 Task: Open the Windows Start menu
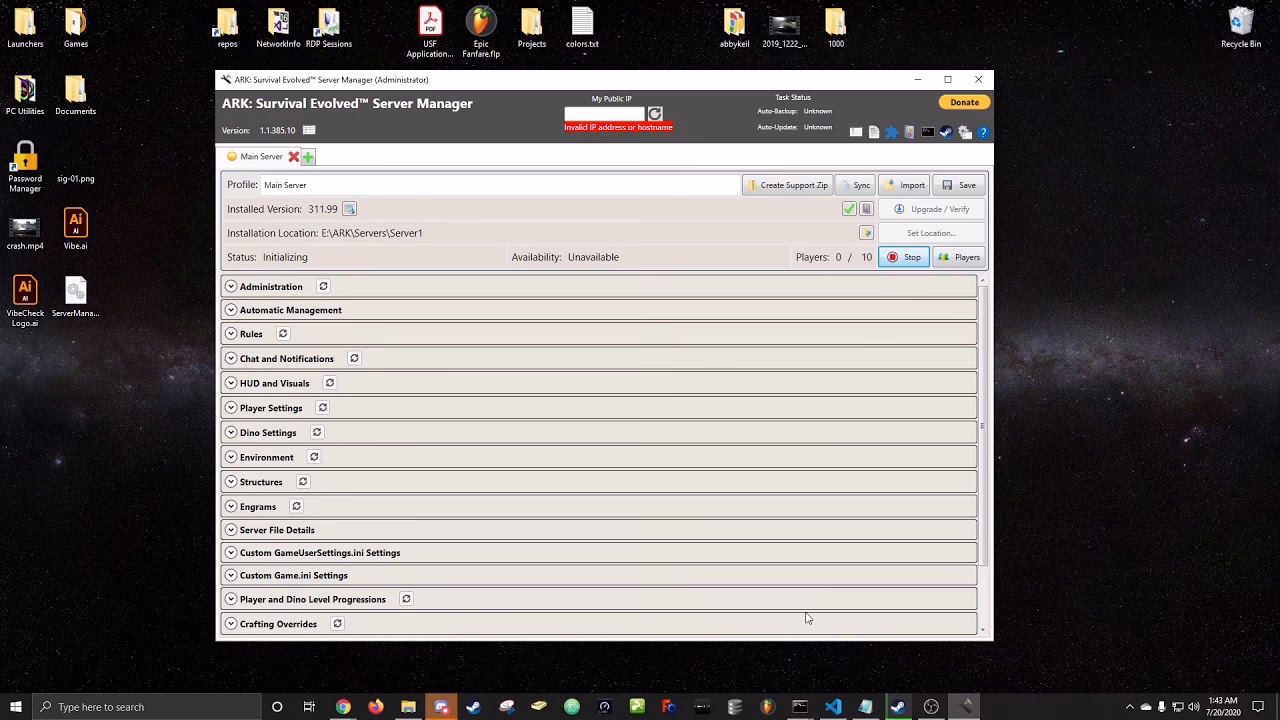coord(16,707)
